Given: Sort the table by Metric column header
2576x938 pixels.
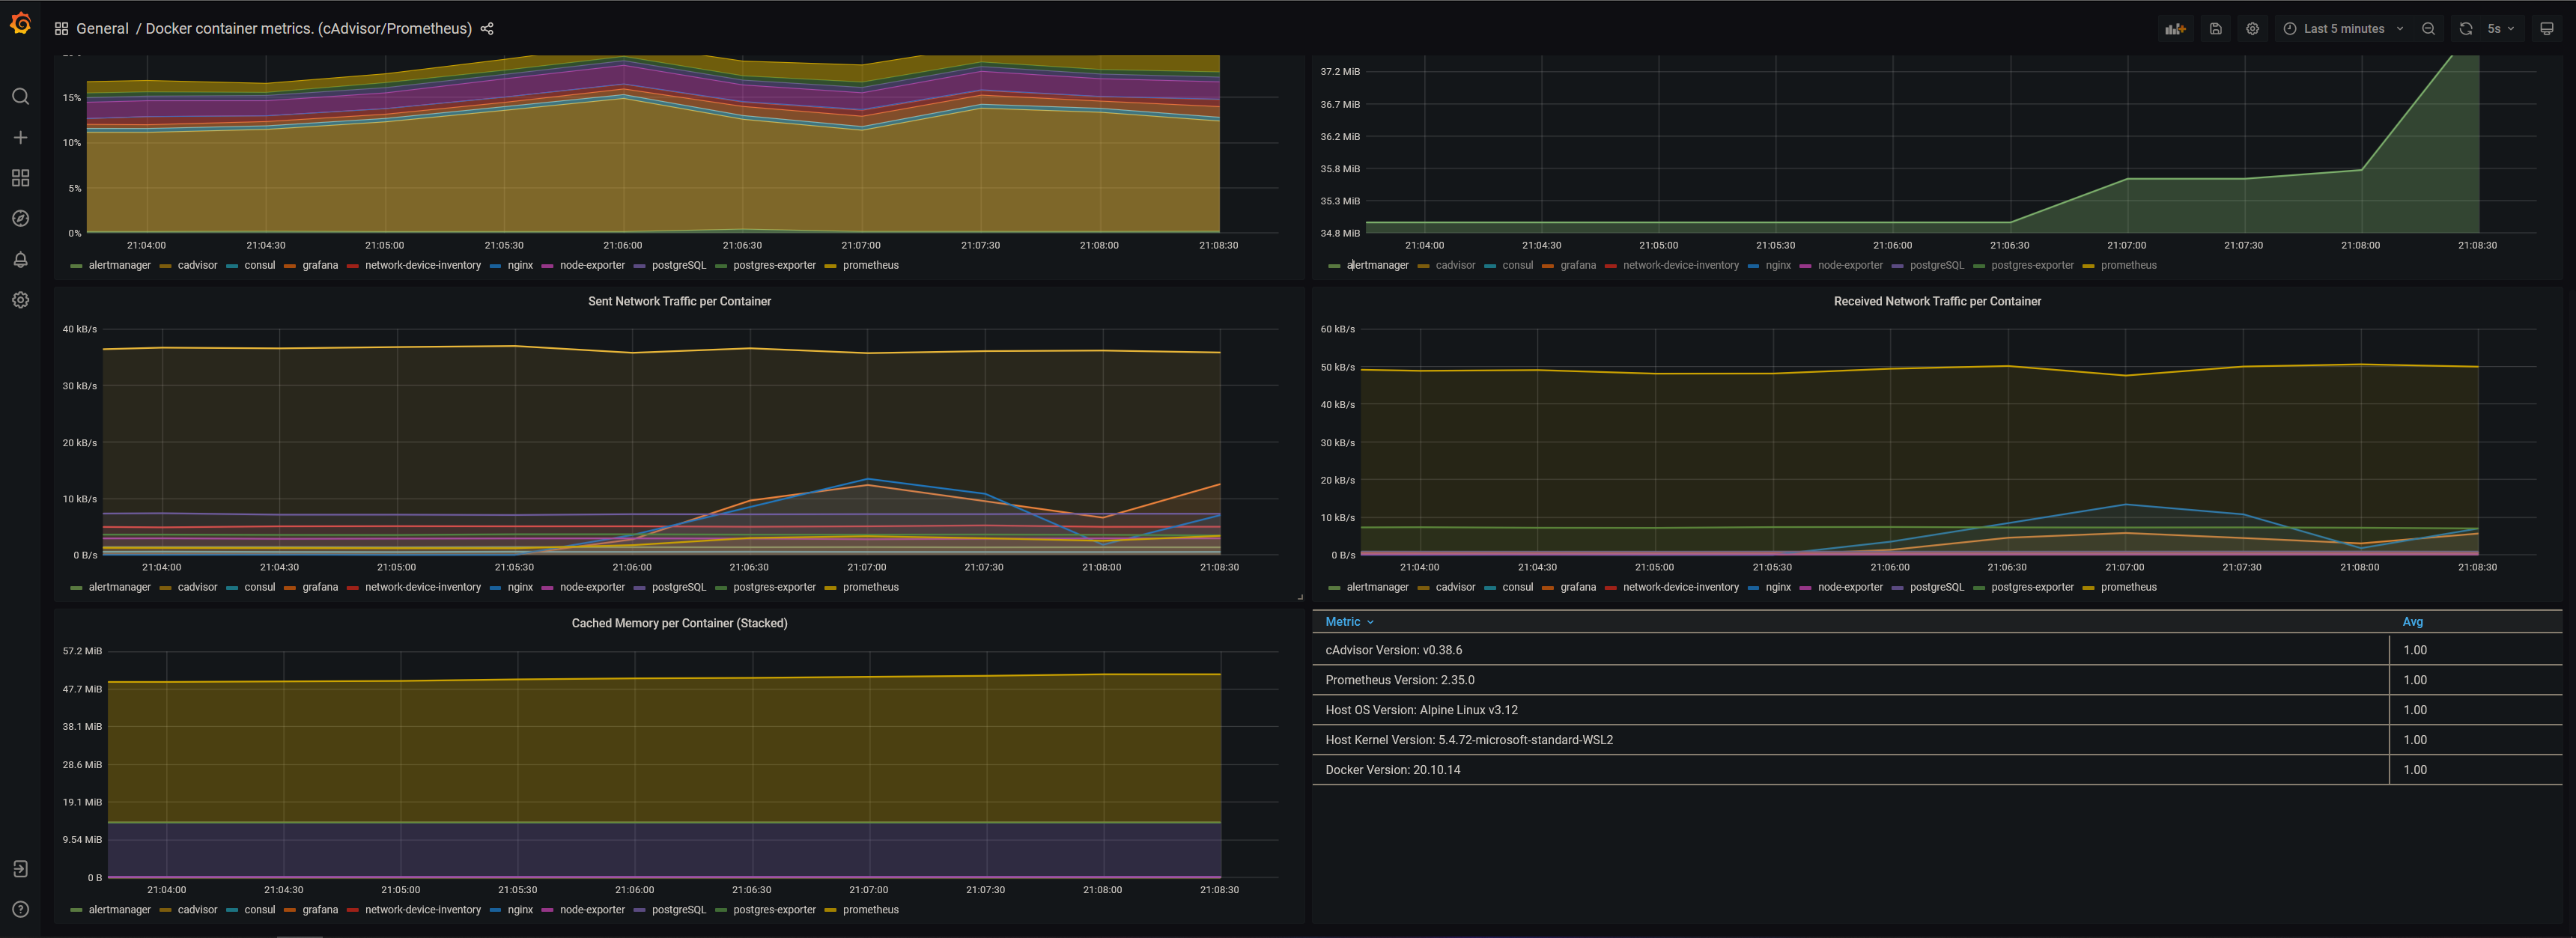Looking at the screenshot, I should [1342, 622].
